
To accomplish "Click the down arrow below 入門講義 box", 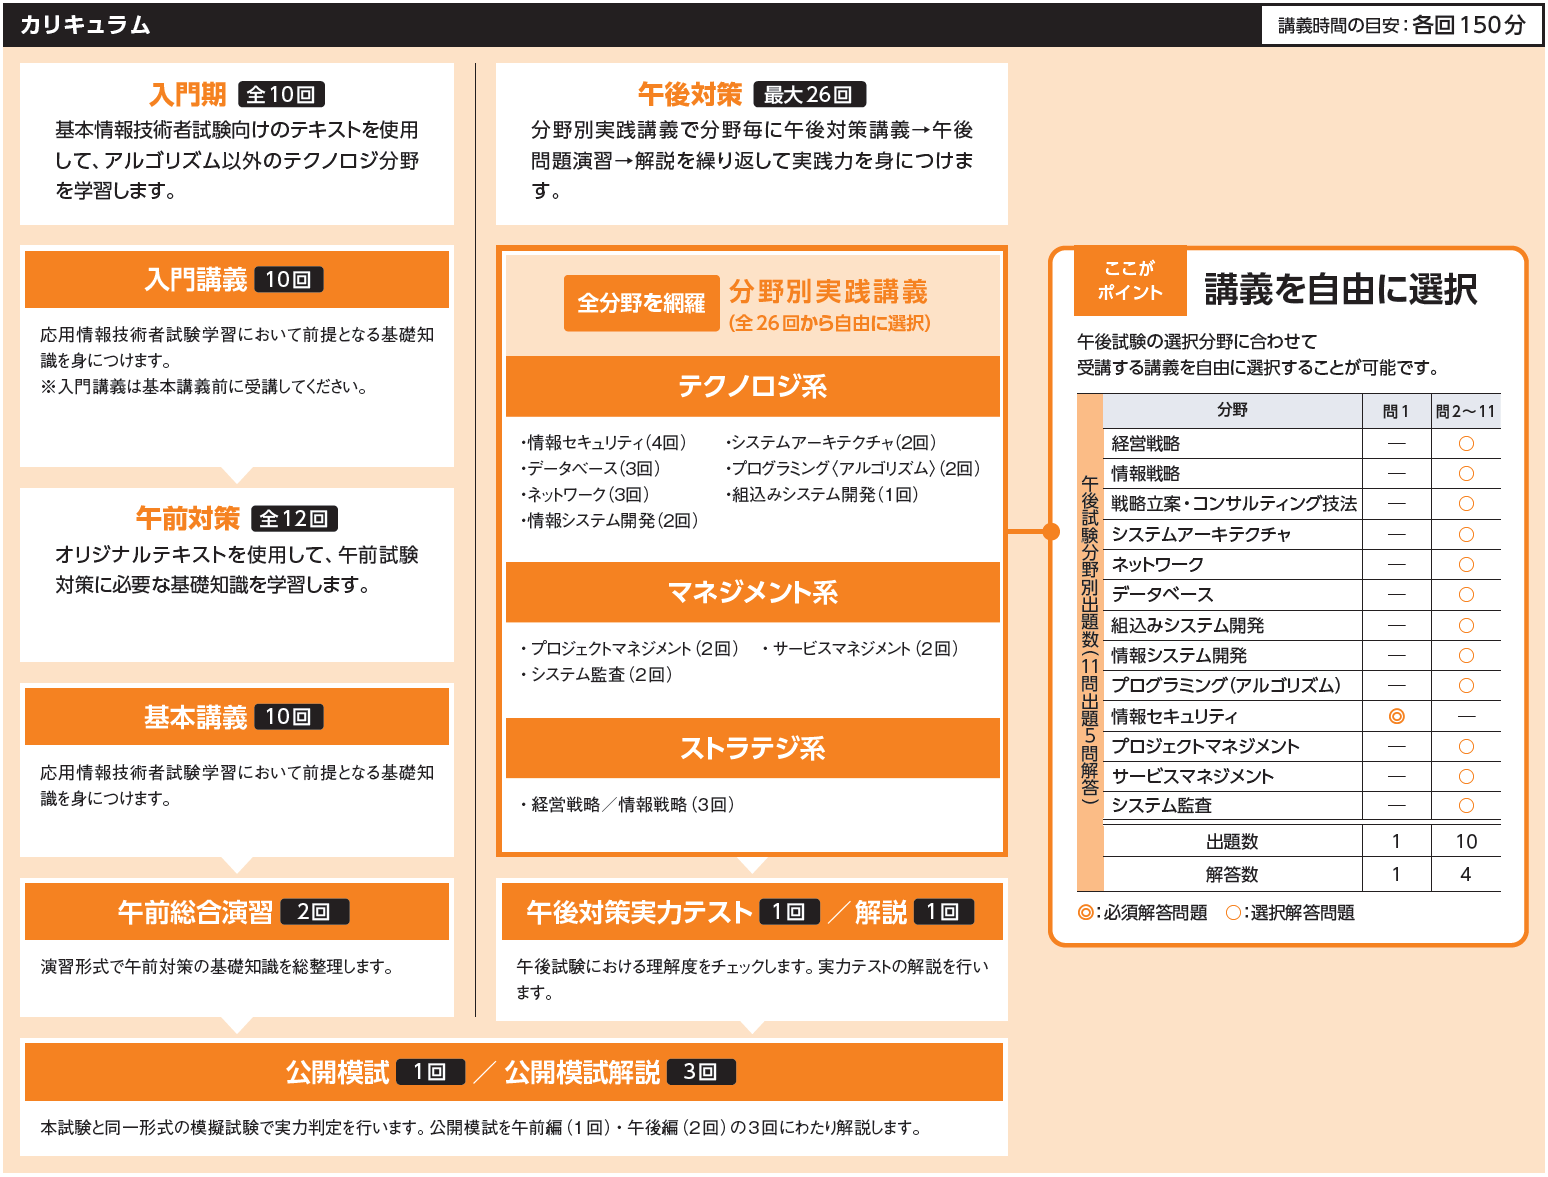I will pos(237,475).
